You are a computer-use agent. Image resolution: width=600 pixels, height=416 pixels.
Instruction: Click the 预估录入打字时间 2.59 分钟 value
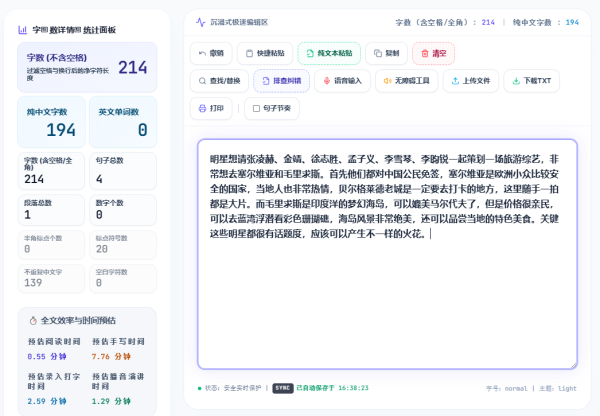click(47, 401)
